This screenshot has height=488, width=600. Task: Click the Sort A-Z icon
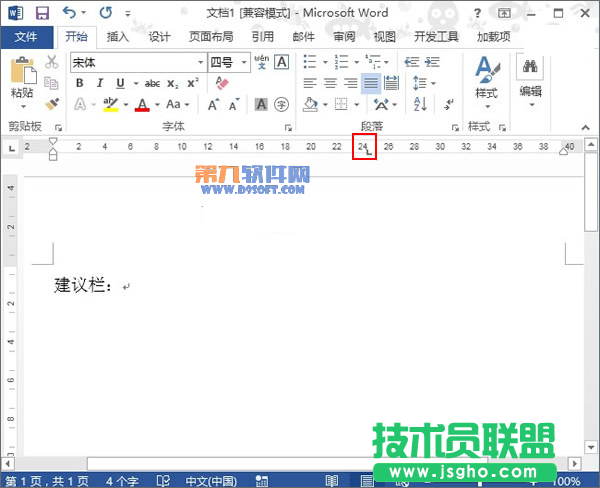tap(420, 104)
